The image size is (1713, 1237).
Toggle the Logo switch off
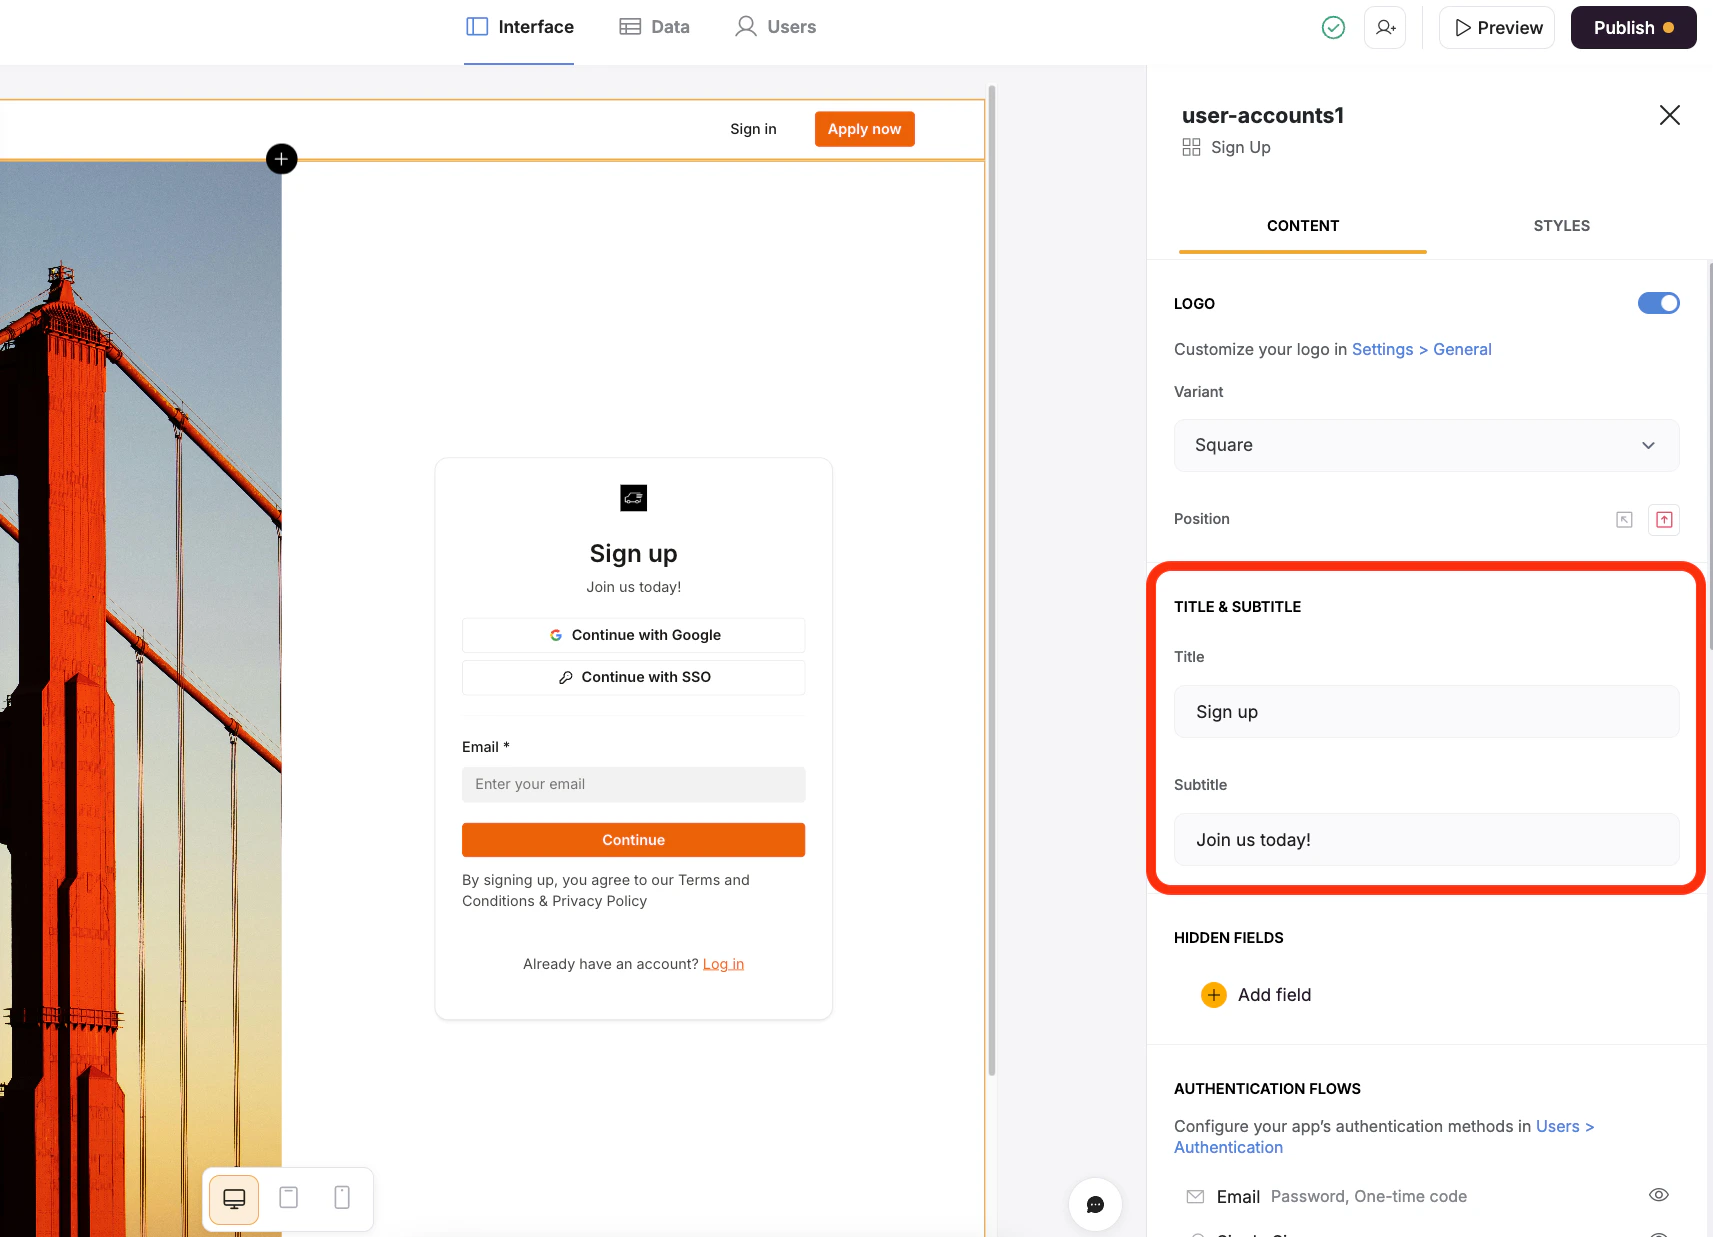pyautogui.click(x=1659, y=303)
